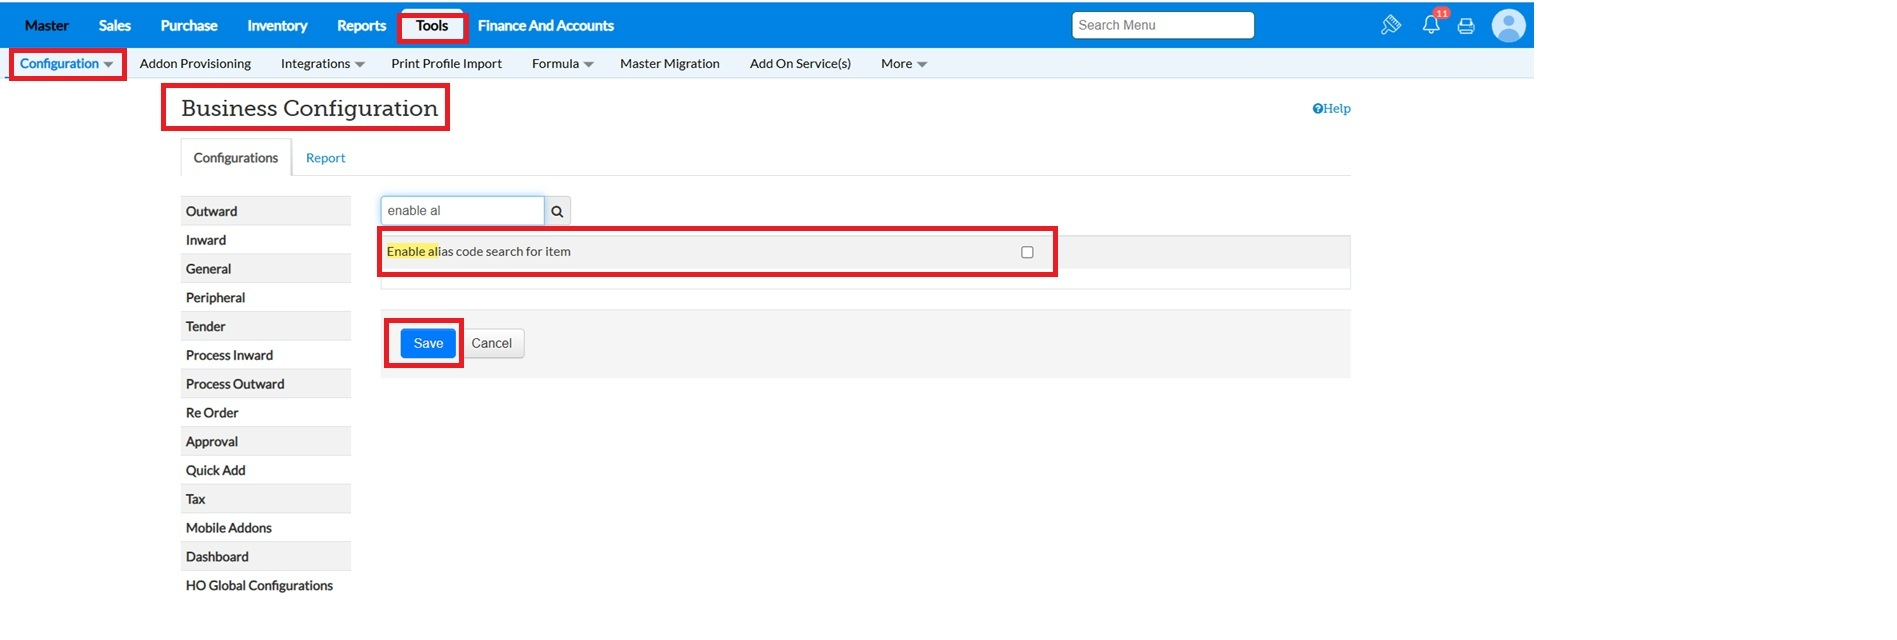Click the search magnifier button
Image resolution: width=1897 pixels, height=640 pixels.
(557, 211)
